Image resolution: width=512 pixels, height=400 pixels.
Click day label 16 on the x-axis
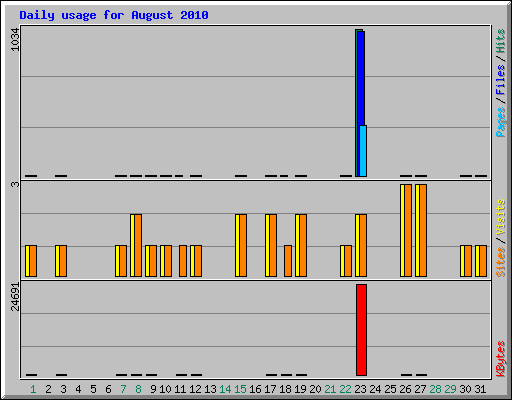(x=255, y=389)
